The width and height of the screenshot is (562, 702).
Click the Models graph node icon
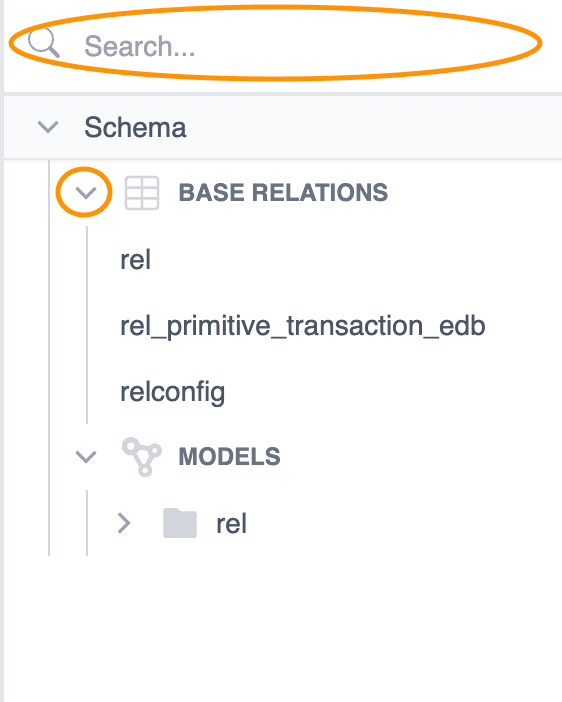(142, 457)
